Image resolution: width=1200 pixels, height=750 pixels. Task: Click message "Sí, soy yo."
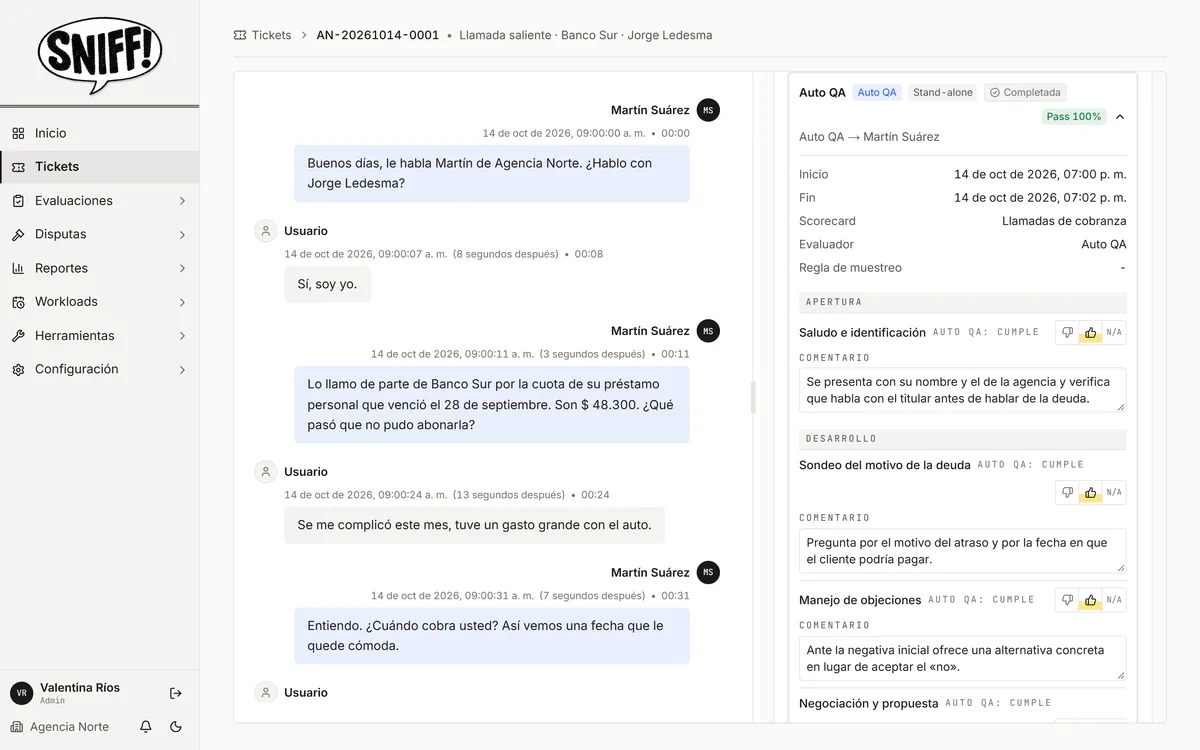point(327,284)
